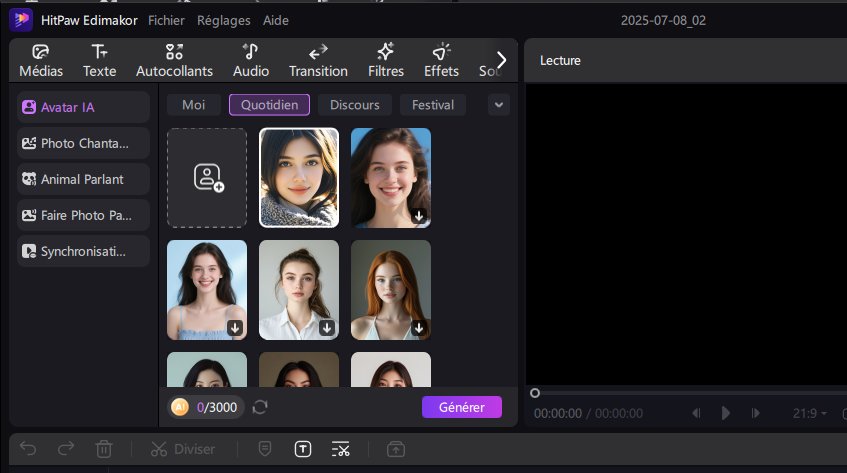Click the project name 2025-07-08_02
847x473 pixels.
[x=663, y=21]
